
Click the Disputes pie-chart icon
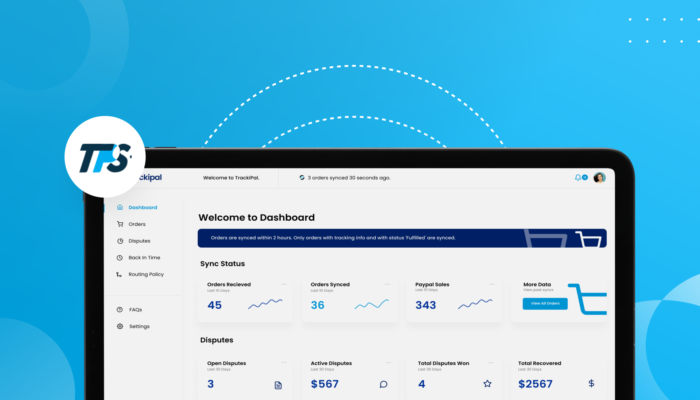click(120, 241)
